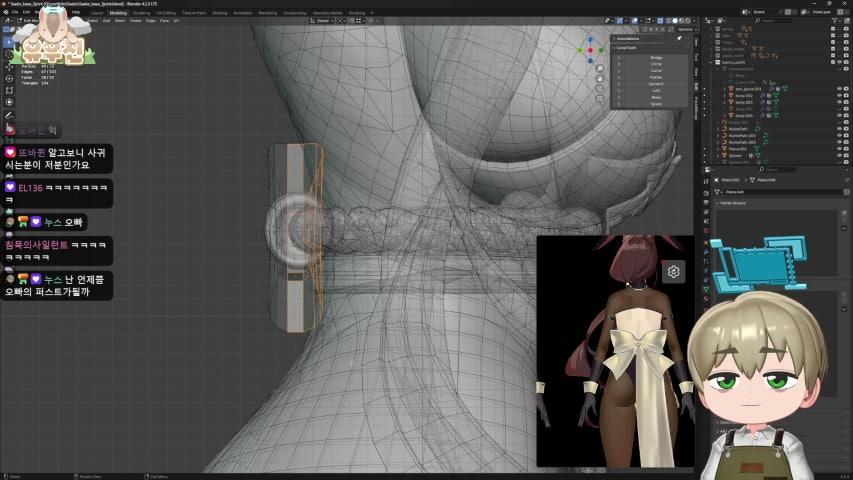
Task: Switch to rendered viewport shading
Action: (688, 21)
